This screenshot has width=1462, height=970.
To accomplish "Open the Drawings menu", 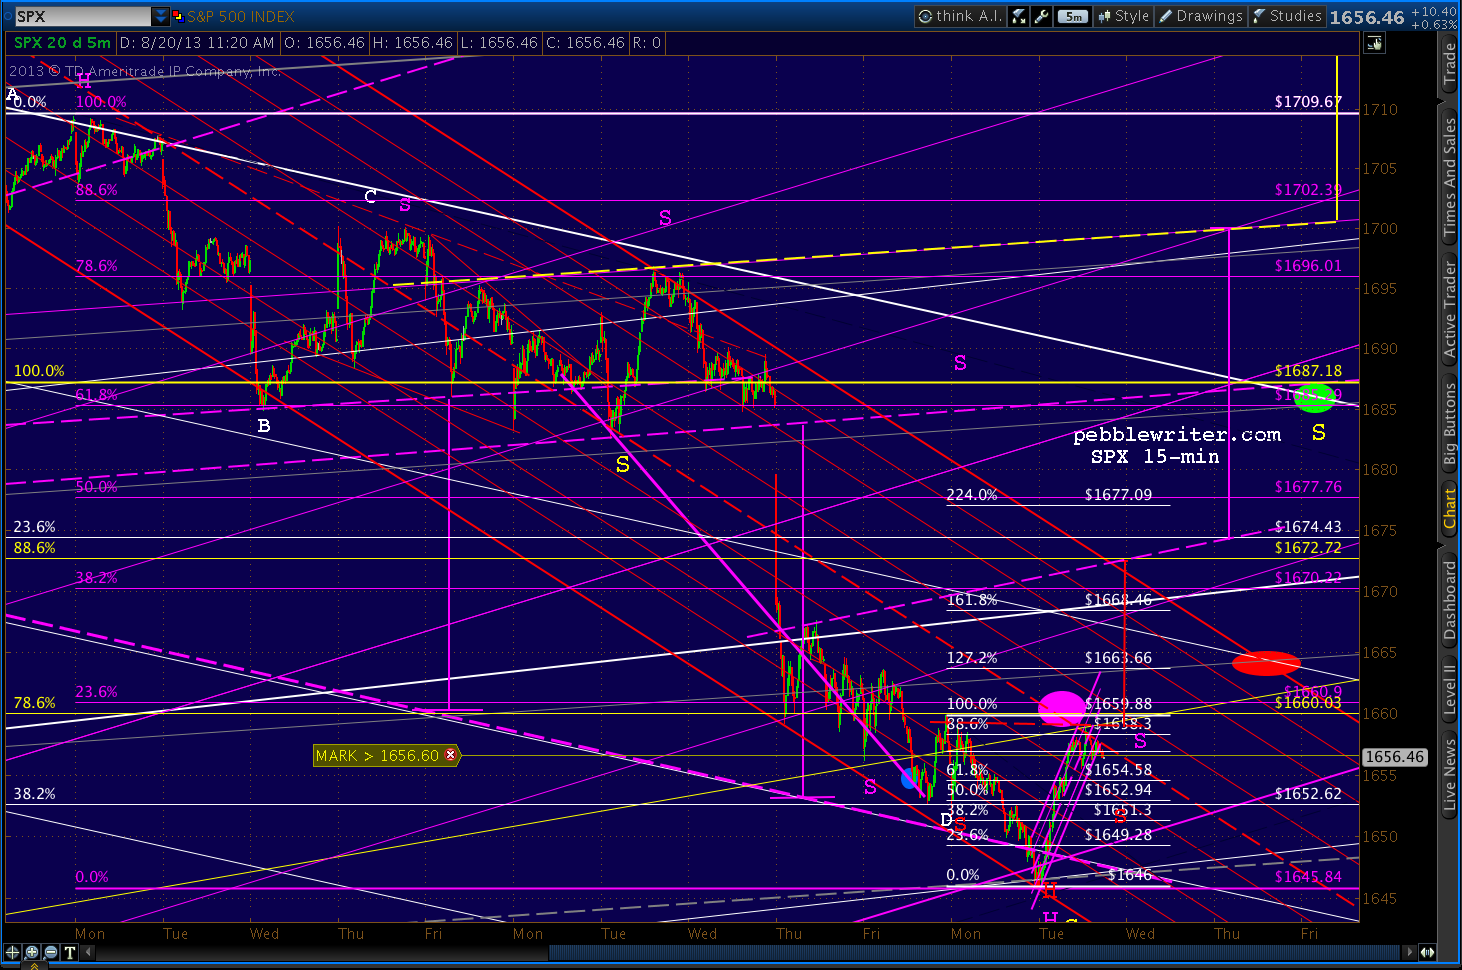I will click(x=1200, y=16).
